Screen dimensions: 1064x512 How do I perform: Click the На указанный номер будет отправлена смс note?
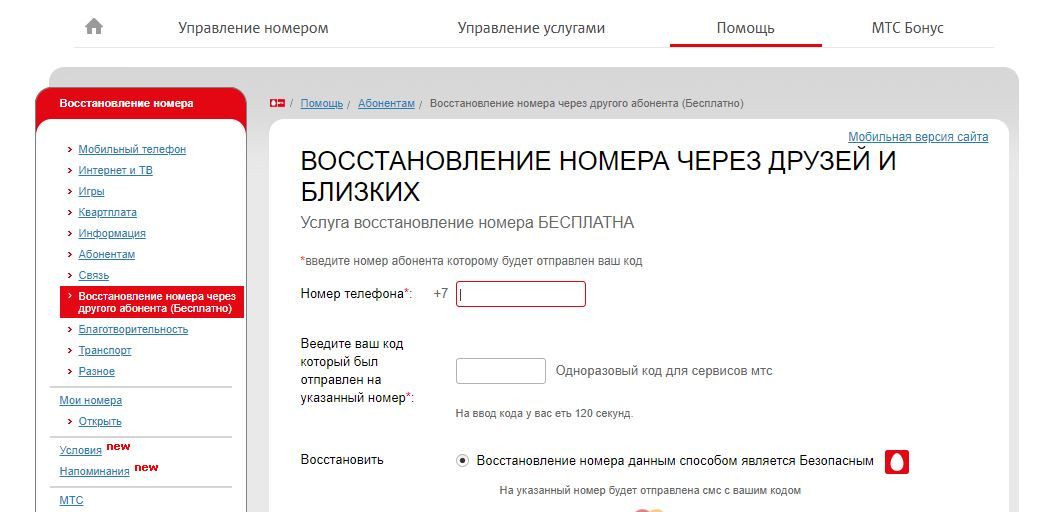point(650,490)
